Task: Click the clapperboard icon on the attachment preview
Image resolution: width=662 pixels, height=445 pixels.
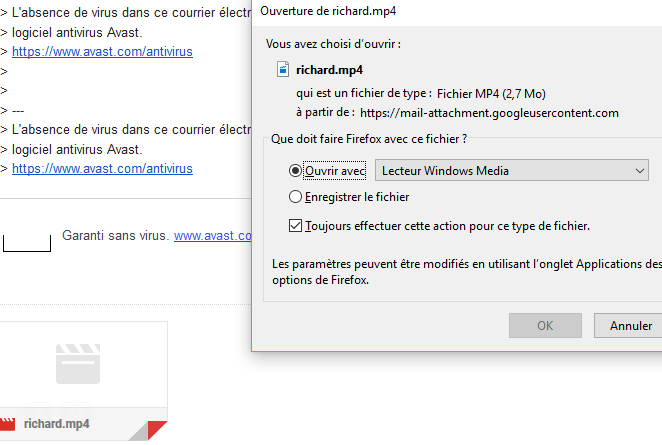Action: click(x=77, y=364)
